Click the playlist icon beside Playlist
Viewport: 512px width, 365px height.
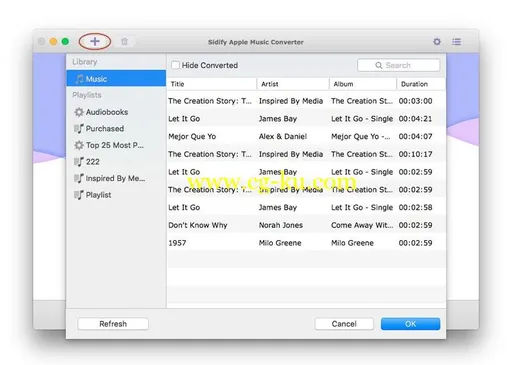(x=79, y=195)
